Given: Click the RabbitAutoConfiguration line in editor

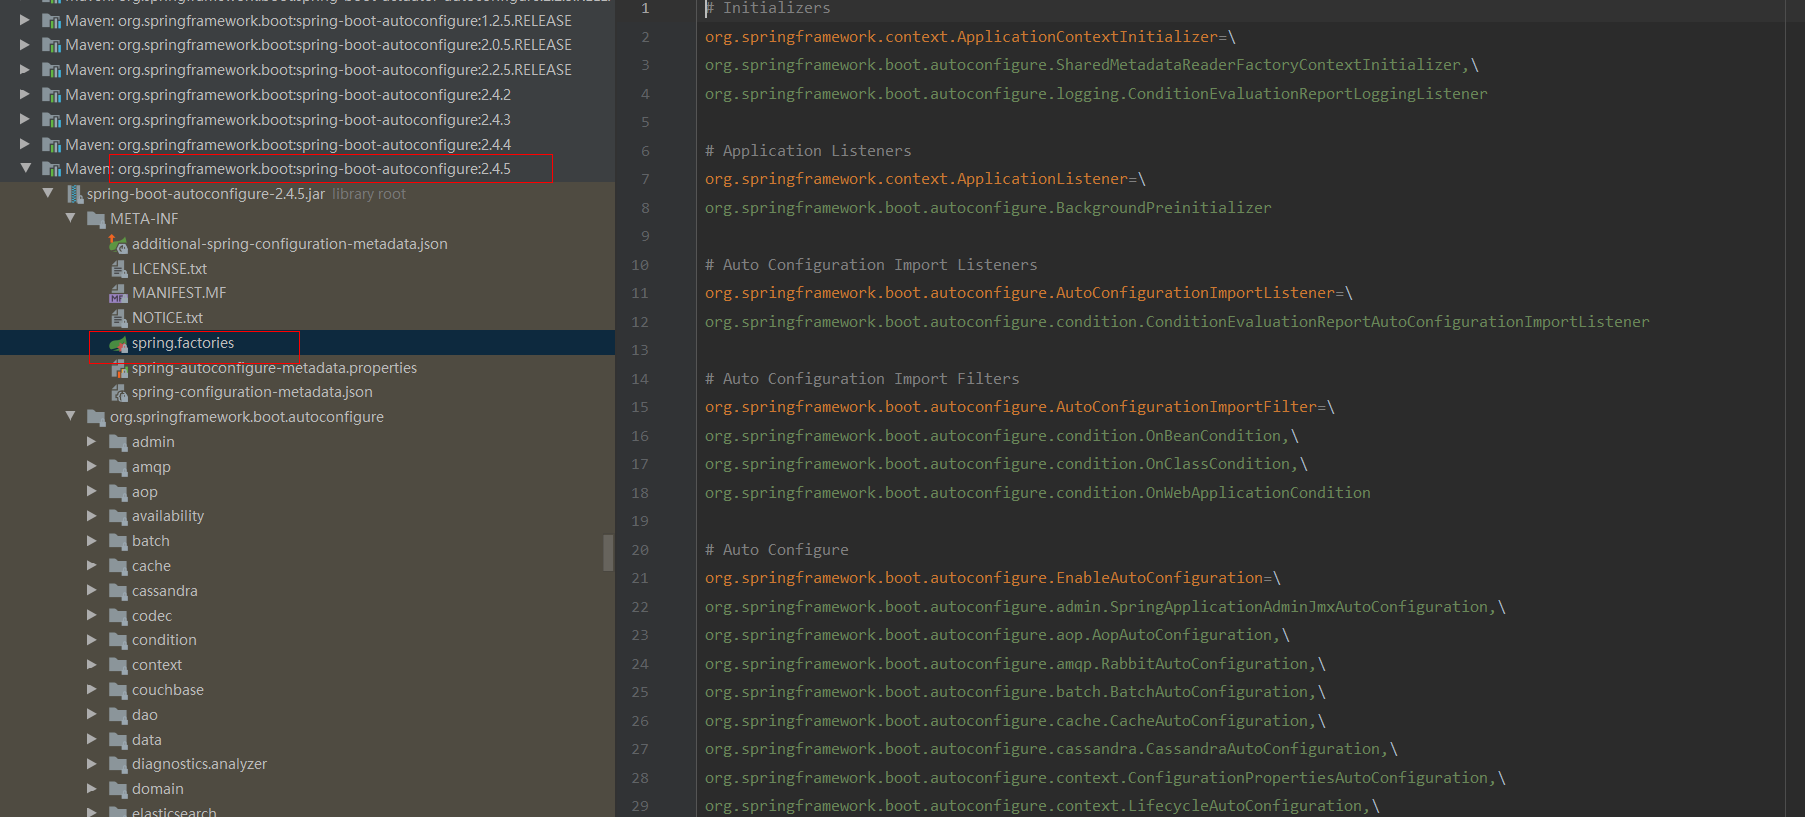Looking at the screenshot, I should (x=1015, y=663).
